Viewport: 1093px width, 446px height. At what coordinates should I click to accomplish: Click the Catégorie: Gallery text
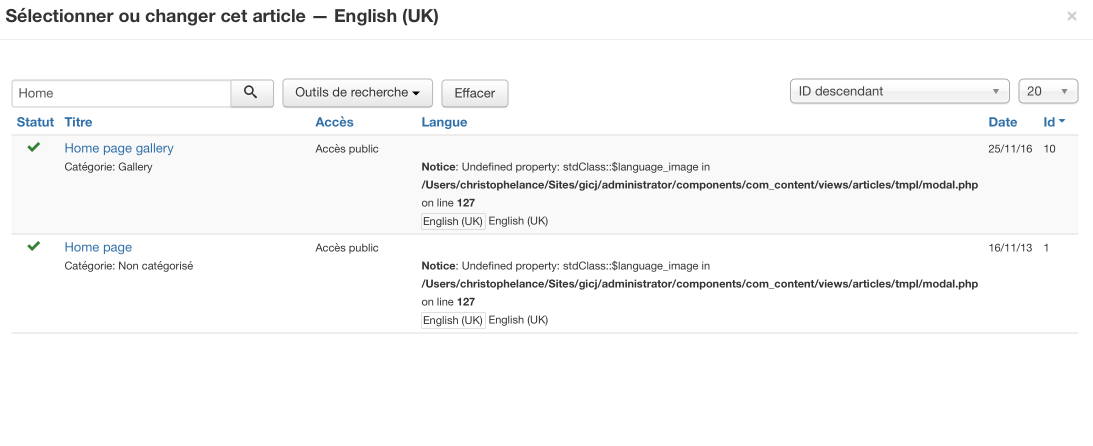[x=108, y=167]
